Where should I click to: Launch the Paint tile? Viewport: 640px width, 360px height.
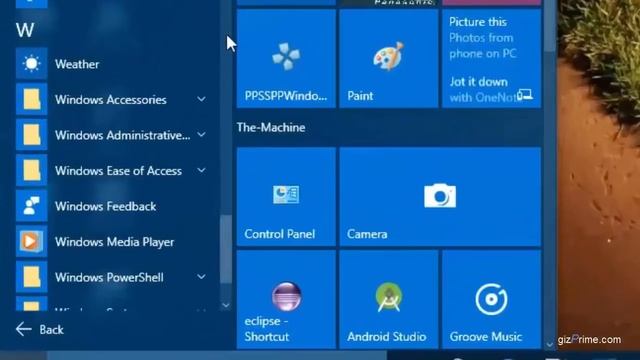[389, 59]
